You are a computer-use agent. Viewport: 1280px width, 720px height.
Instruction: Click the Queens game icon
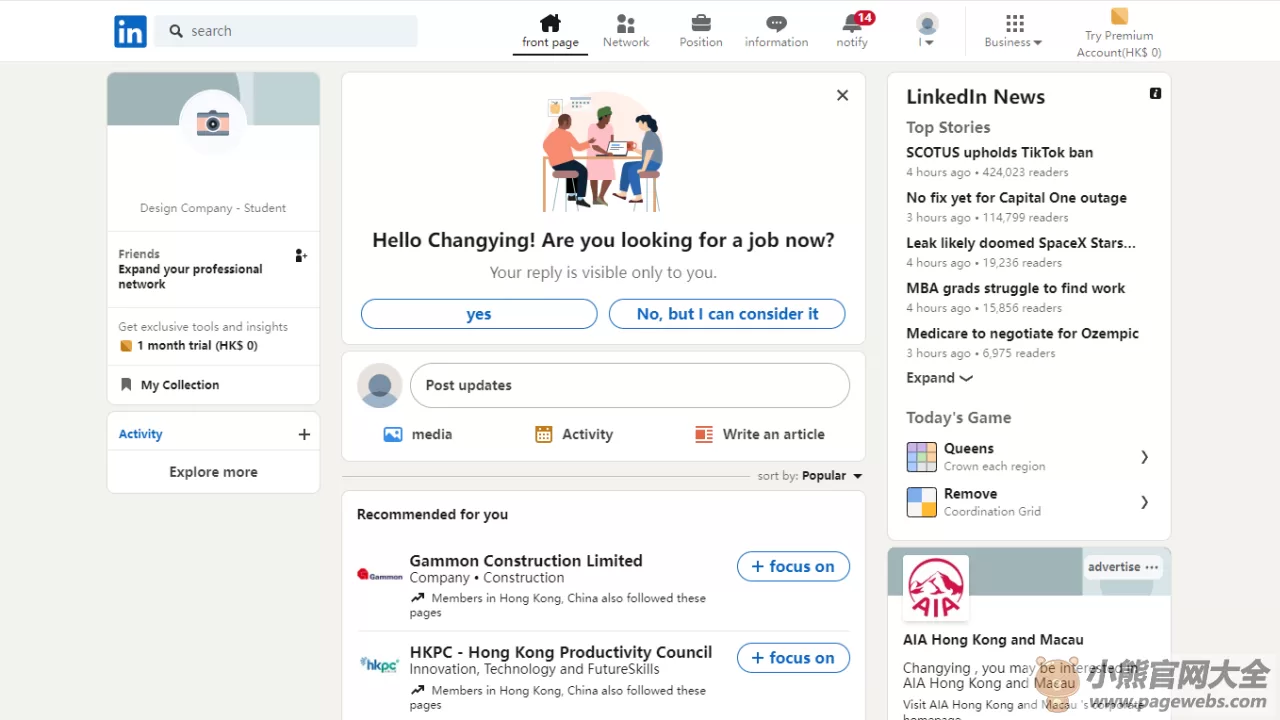(x=921, y=457)
